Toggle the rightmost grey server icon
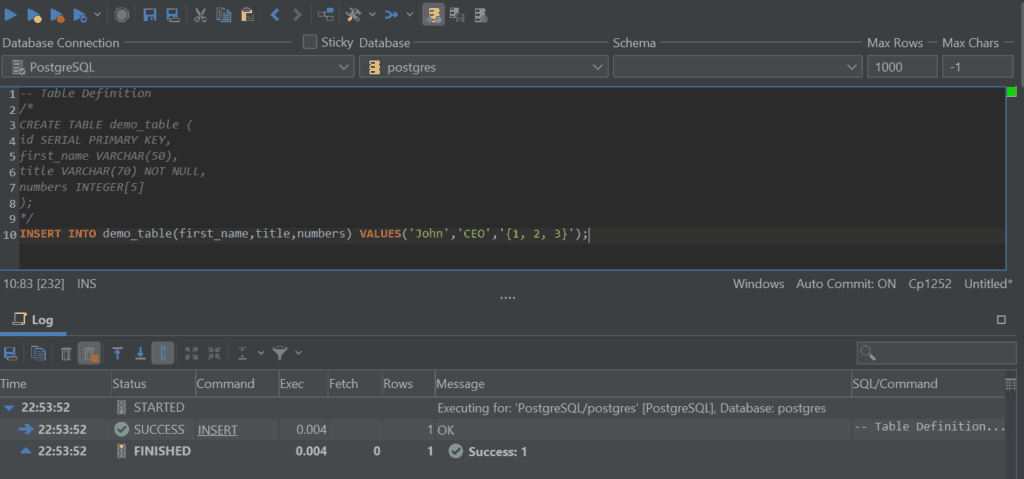Image resolution: width=1024 pixels, height=479 pixels. [x=480, y=14]
